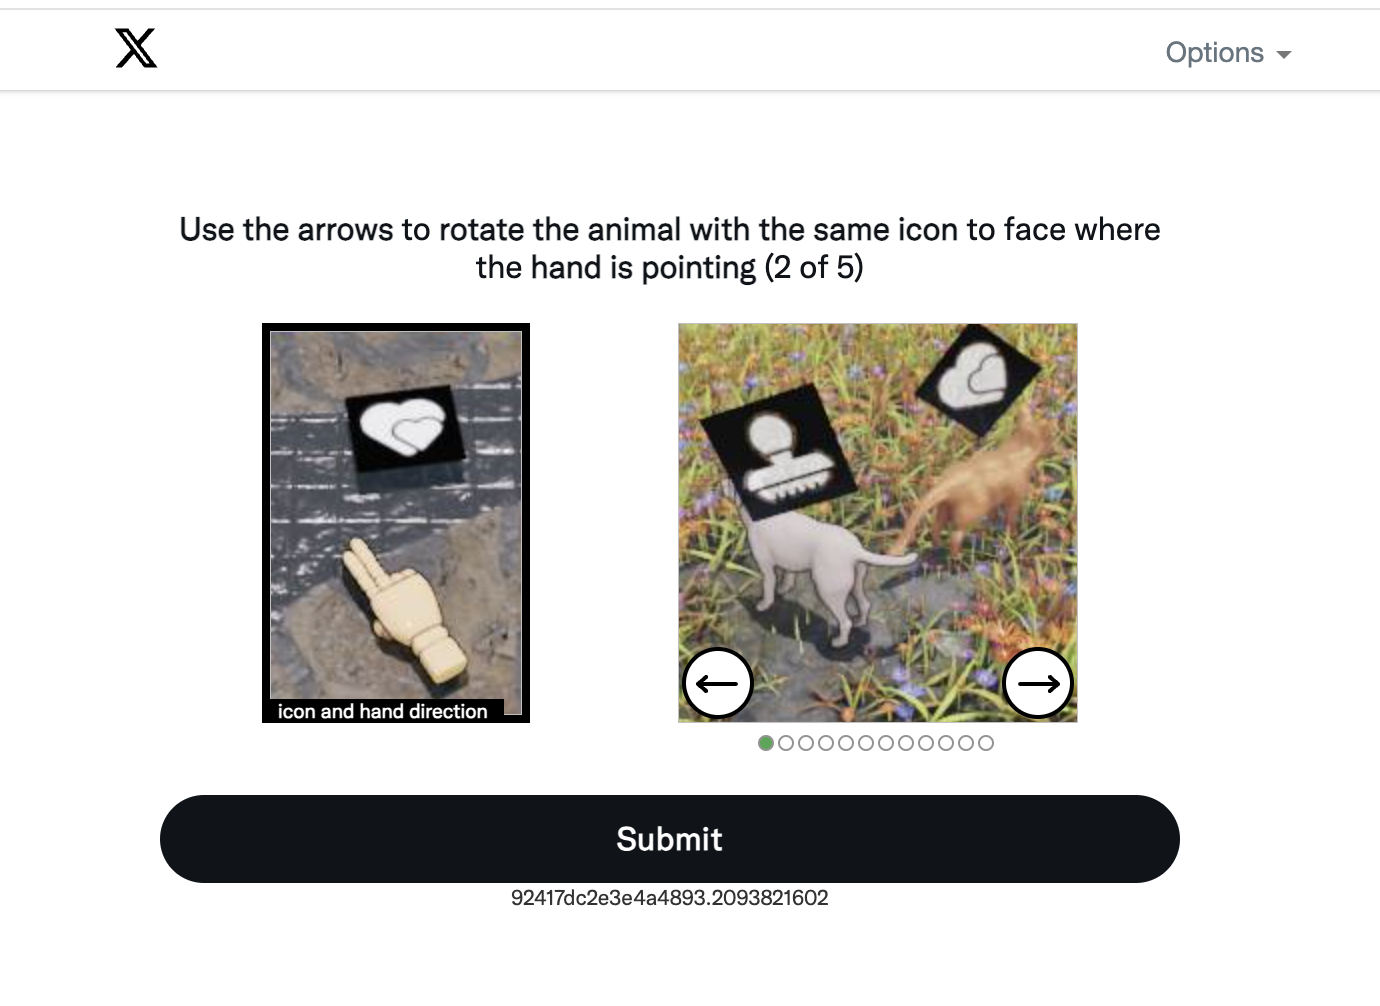Click the heart icon in the reference image
Image resolution: width=1380 pixels, height=1006 pixels.
(x=405, y=429)
